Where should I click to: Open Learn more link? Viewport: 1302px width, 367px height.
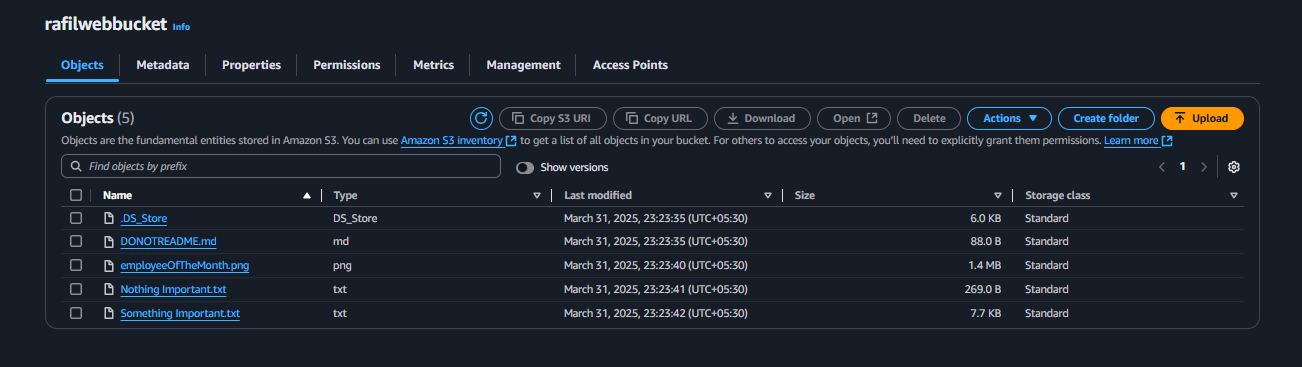[1137, 142]
